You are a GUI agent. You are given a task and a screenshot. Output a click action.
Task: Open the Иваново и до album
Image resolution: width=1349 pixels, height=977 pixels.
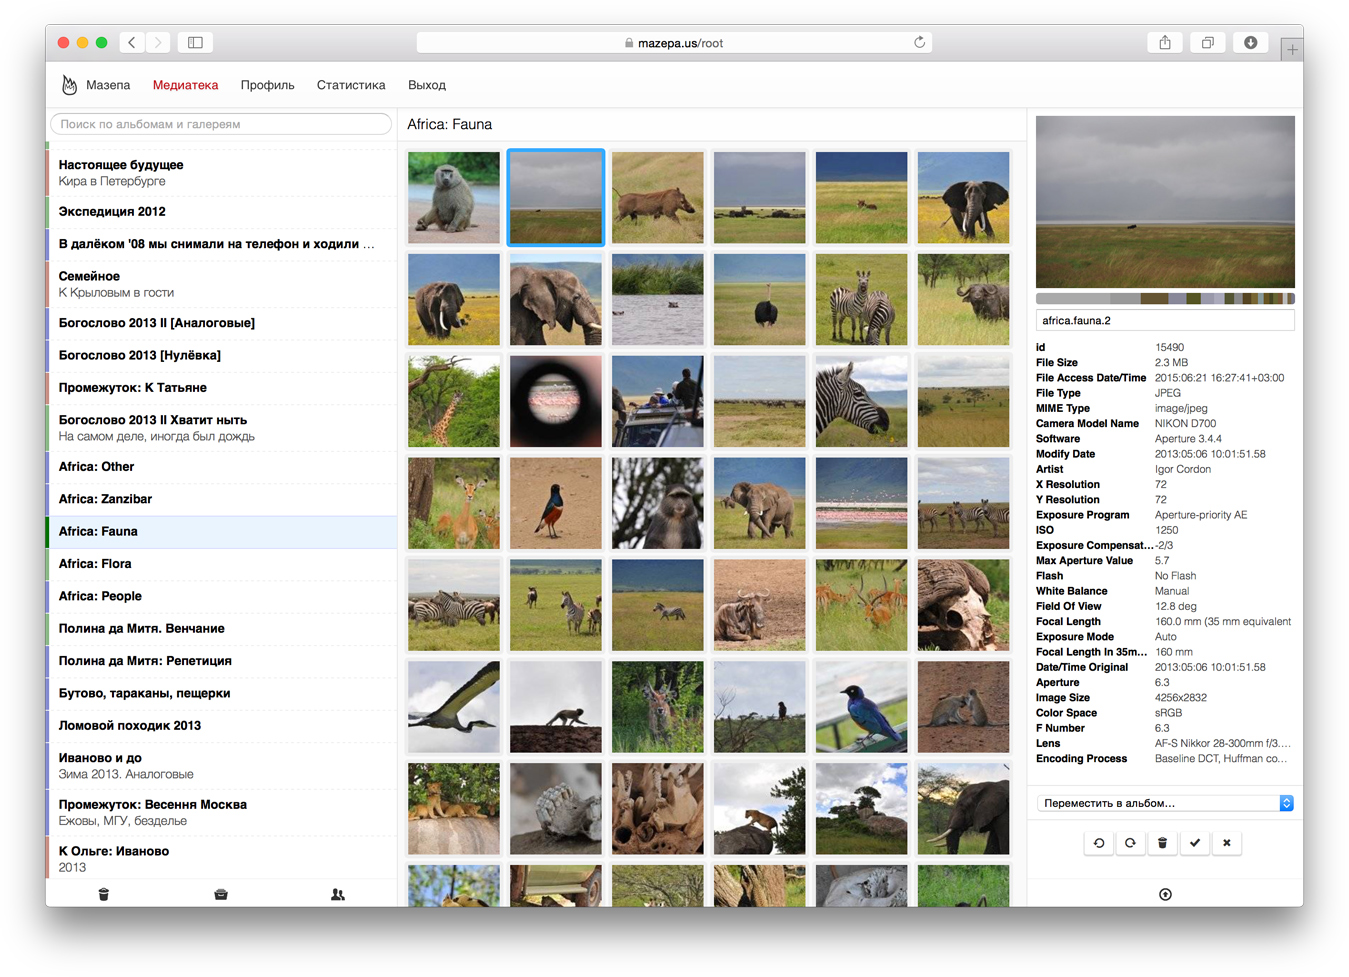click(222, 765)
